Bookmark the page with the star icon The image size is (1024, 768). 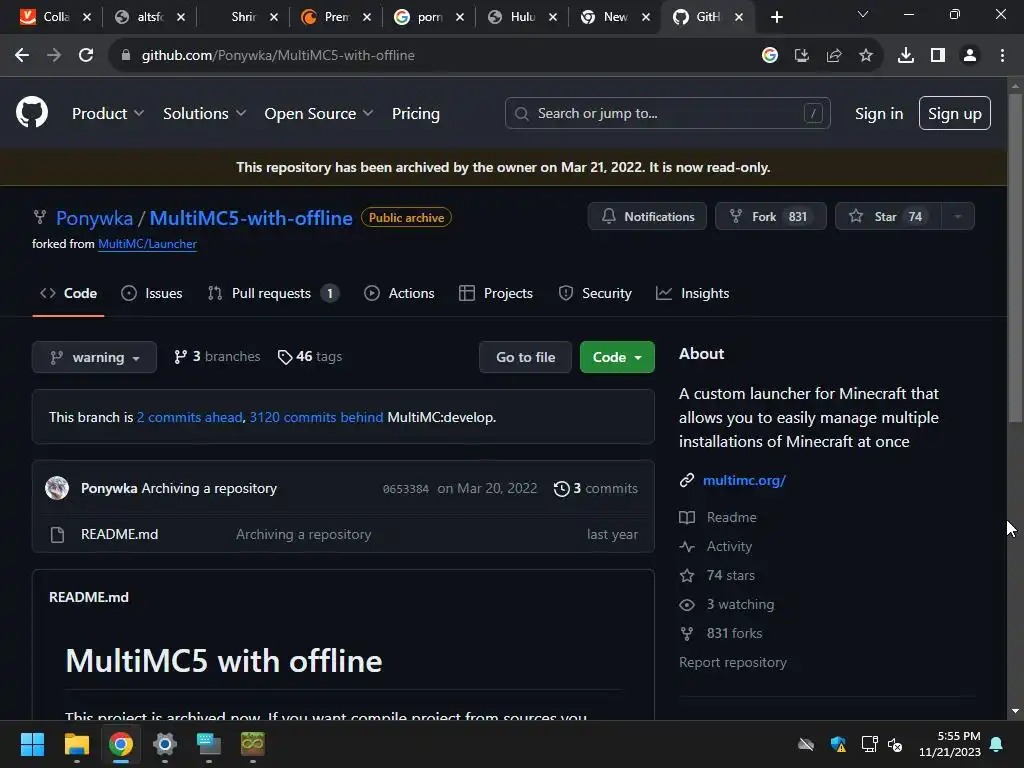pos(866,56)
